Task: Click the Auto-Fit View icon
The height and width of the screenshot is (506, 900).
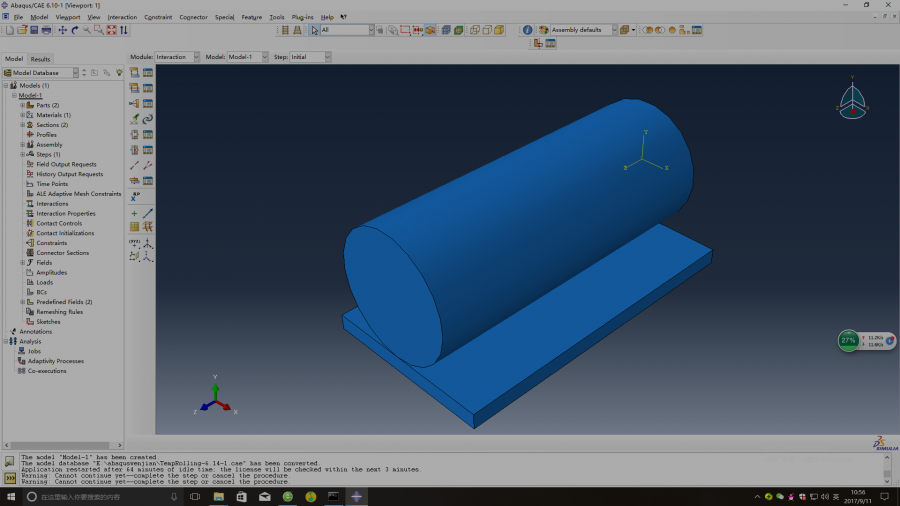Action: click(111, 30)
